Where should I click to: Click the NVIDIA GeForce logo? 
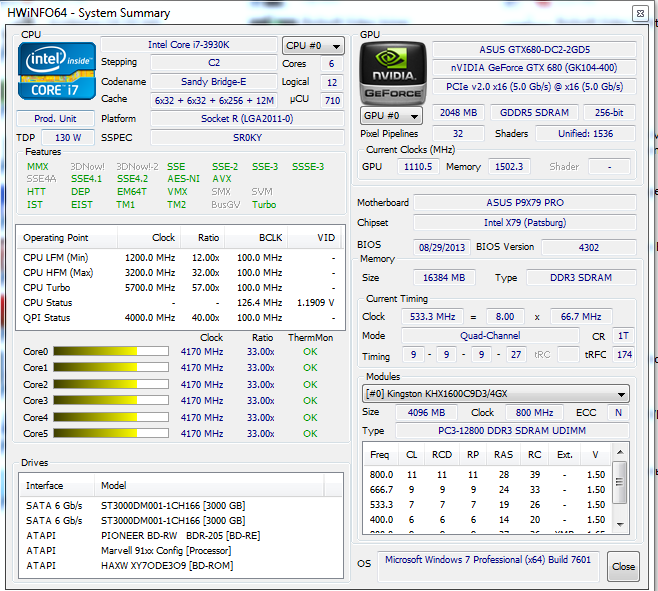pos(393,73)
